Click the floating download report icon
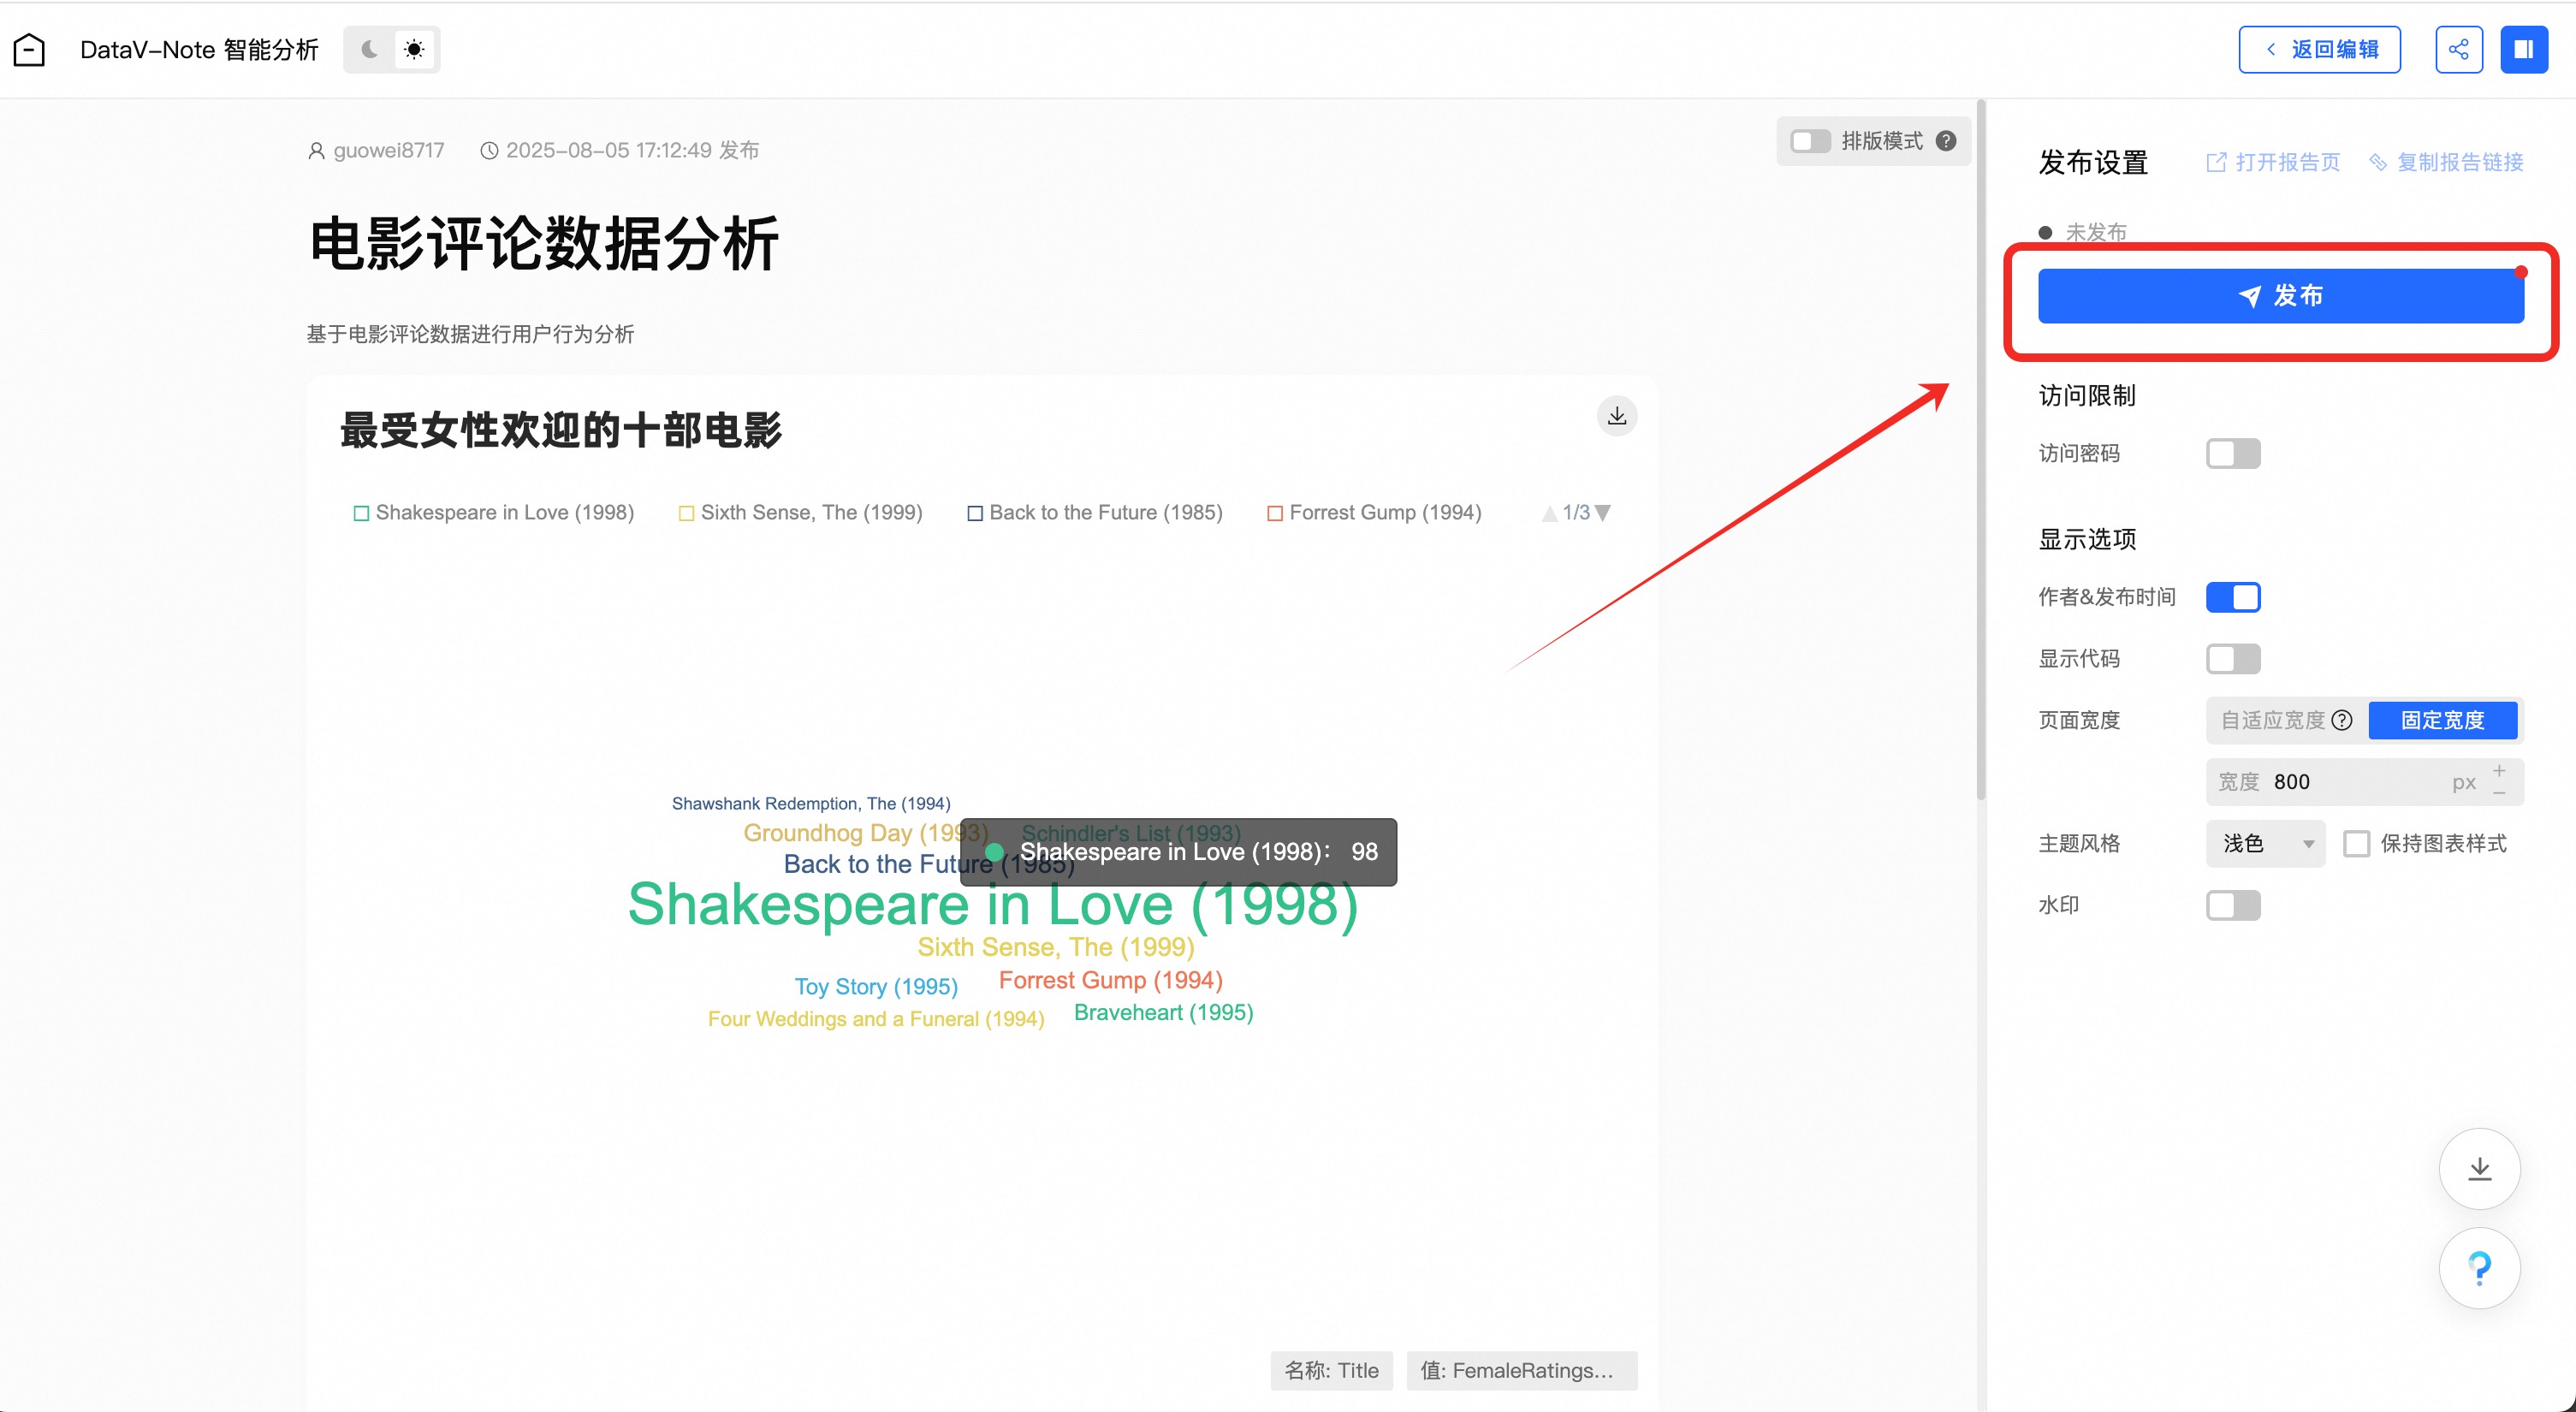 click(x=2479, y=1168)
